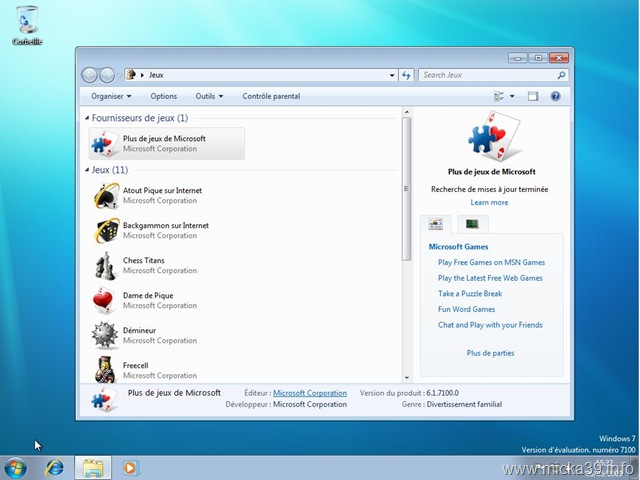This screenshot has height=480, width=640.
Task: Click the scroll down arrow of games list
Action: [x=406, y=378]
